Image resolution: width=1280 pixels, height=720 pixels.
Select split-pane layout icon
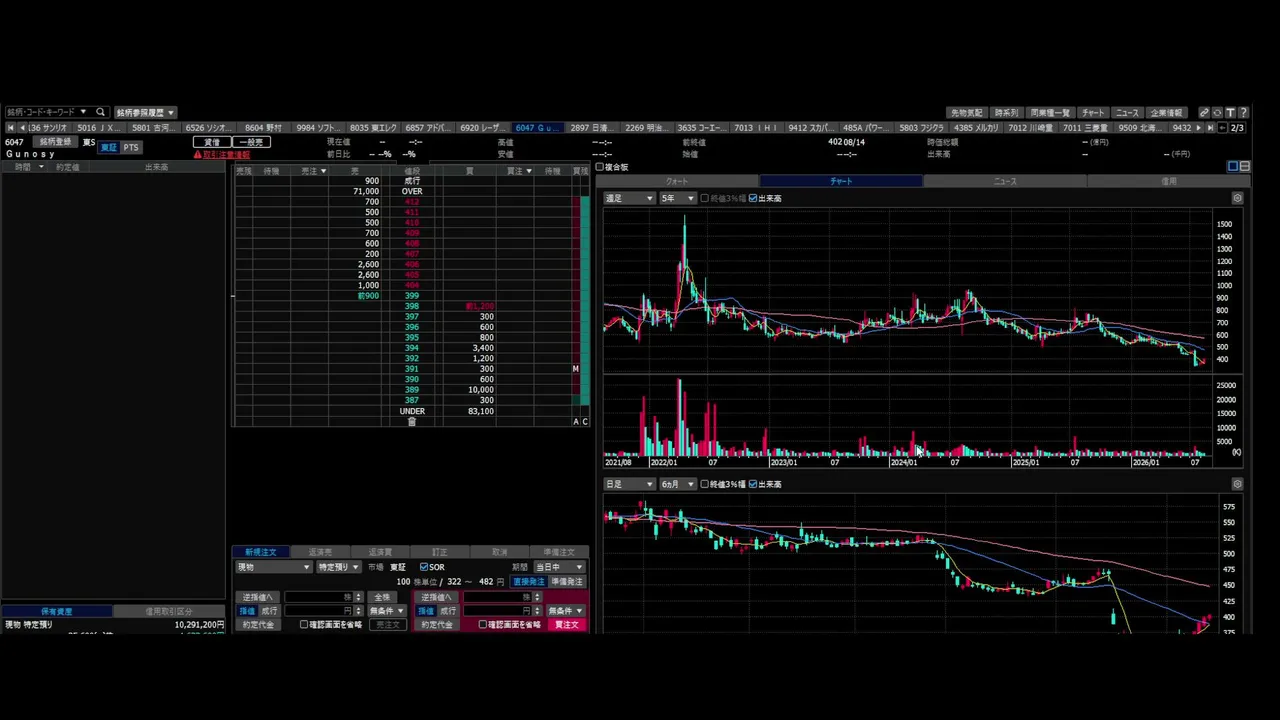(1244, 166)
